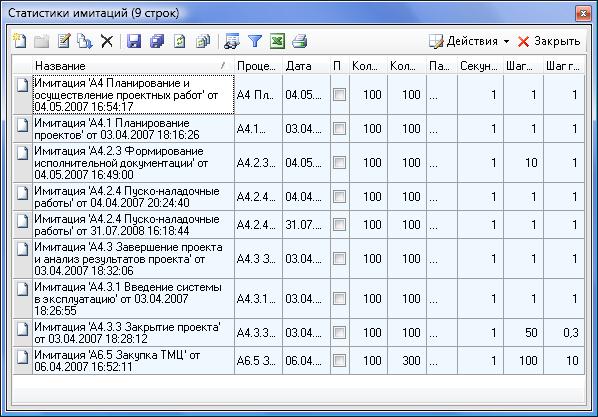Viewport: 598px width, 417px height.
Task: Click the Па... column header
Action: tap(441, 66)
